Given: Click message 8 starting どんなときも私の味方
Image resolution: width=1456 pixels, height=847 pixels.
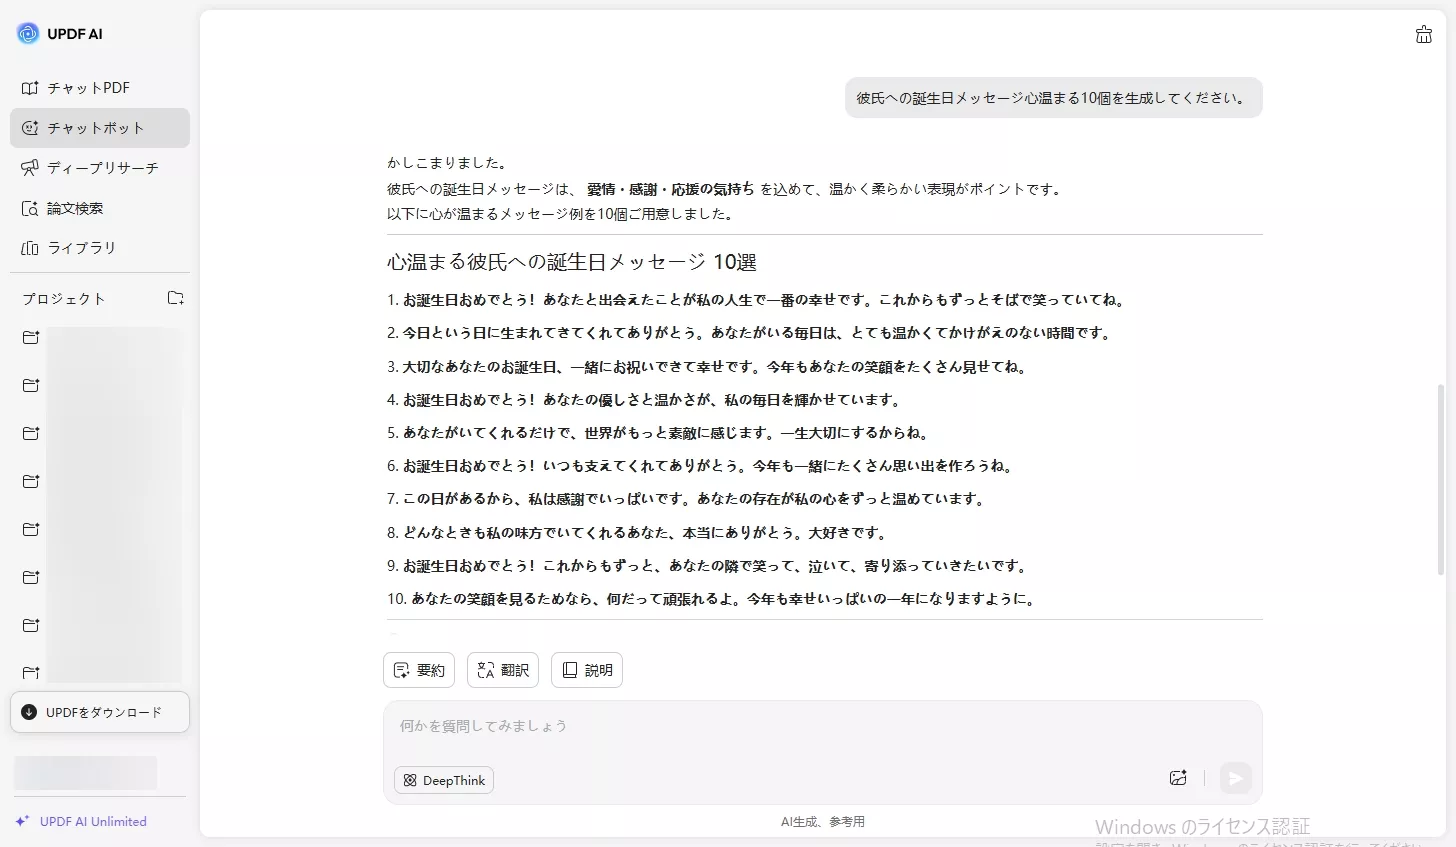Looking at the screenshot, I should (x=638, y=533).
